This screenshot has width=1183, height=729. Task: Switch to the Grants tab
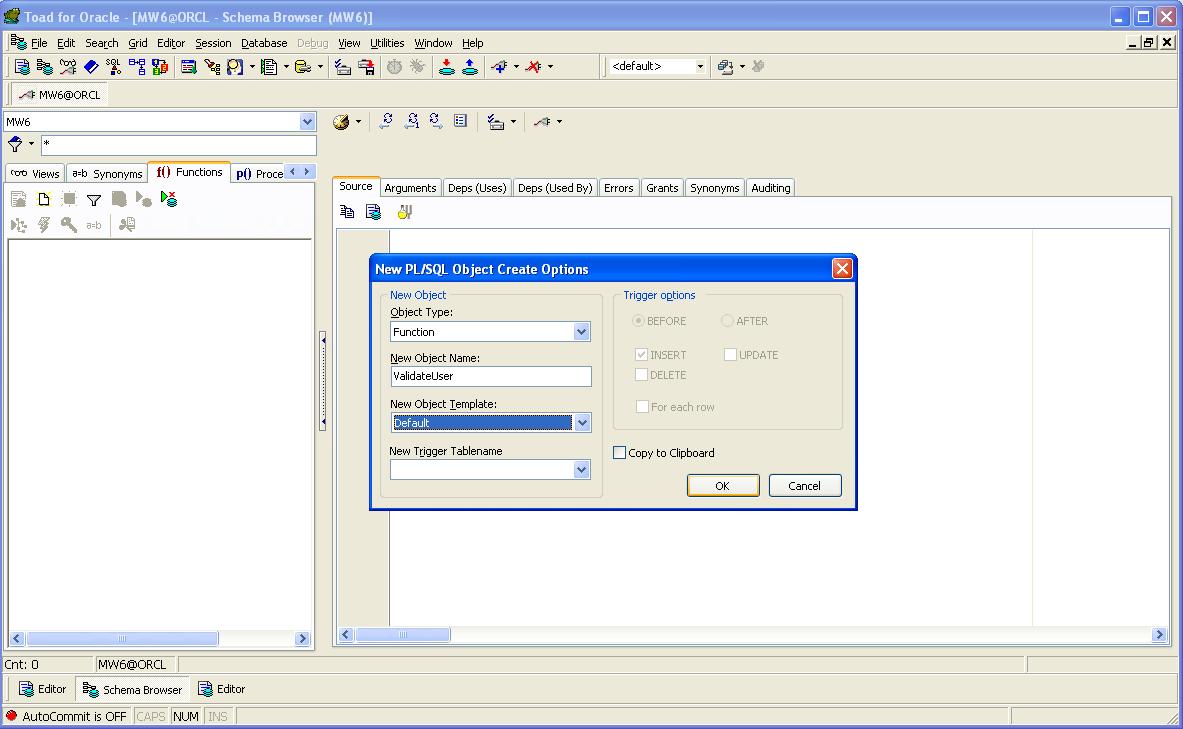(661, 187)
